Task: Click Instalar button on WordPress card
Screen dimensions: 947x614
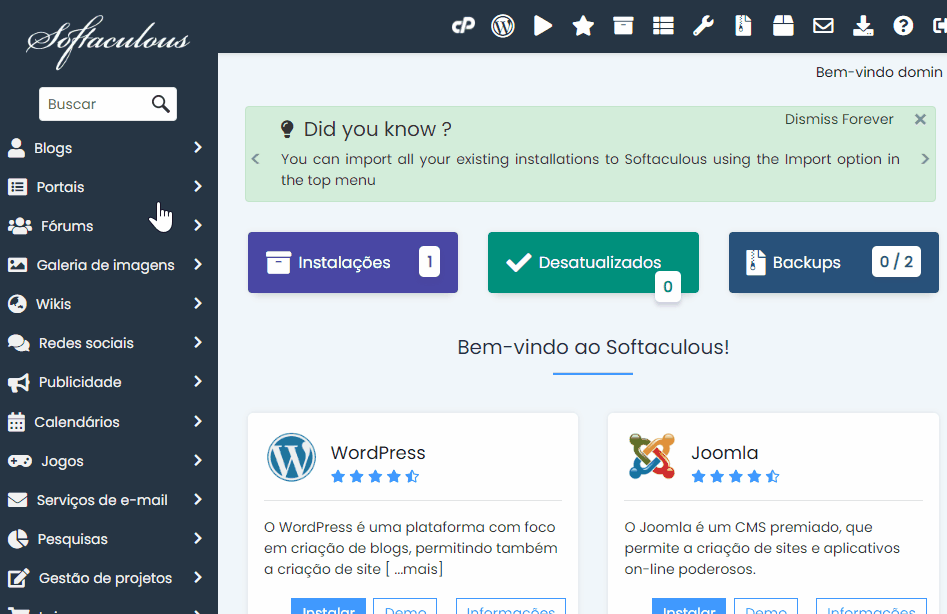Action: point(329,607)
